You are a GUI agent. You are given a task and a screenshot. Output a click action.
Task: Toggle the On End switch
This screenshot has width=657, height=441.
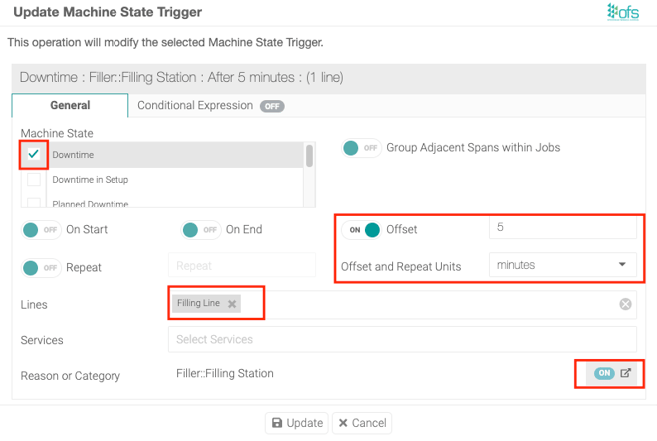point(201,230)
